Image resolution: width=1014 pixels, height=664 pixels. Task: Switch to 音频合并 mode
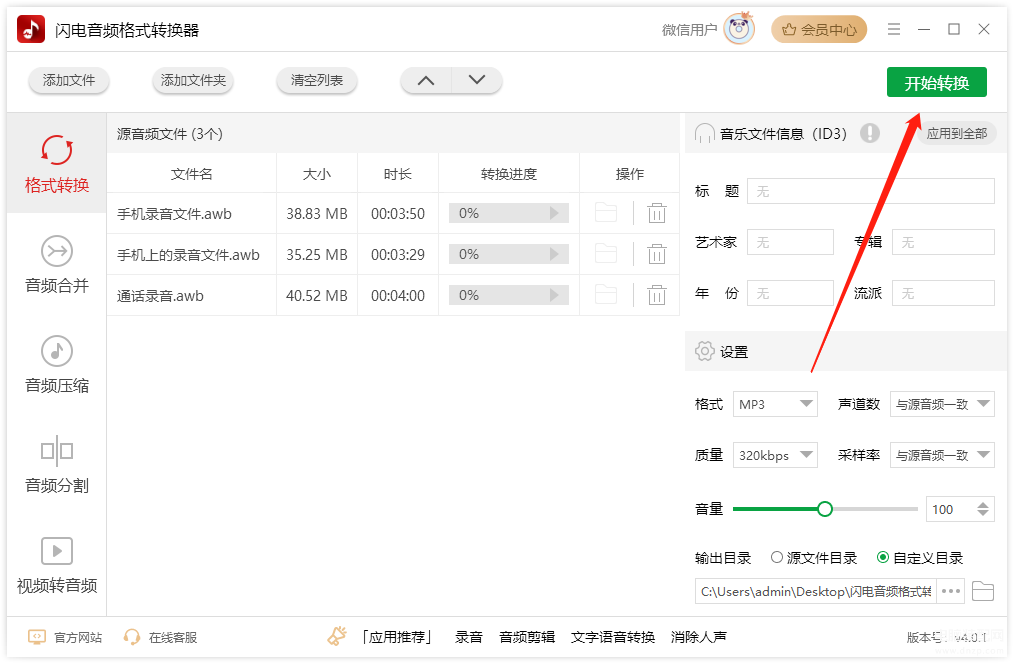point(57,264)
